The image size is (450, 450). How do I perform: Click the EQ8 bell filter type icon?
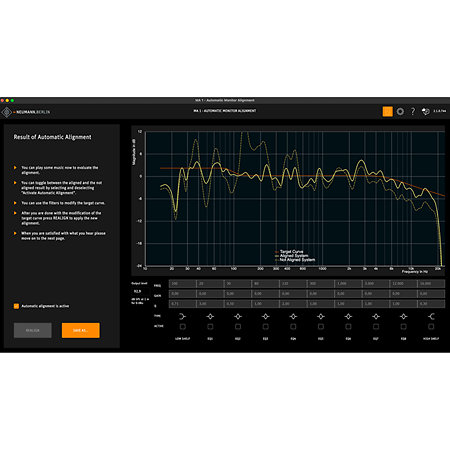403,316
